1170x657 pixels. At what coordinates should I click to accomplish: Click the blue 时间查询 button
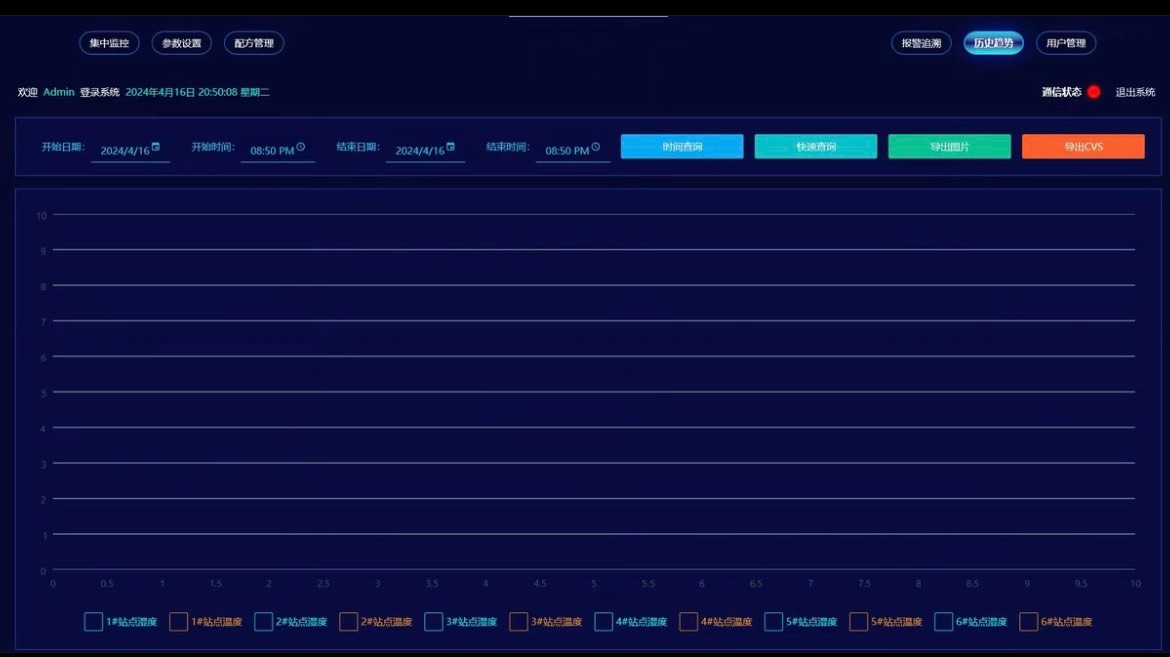(x=682, y=146)
